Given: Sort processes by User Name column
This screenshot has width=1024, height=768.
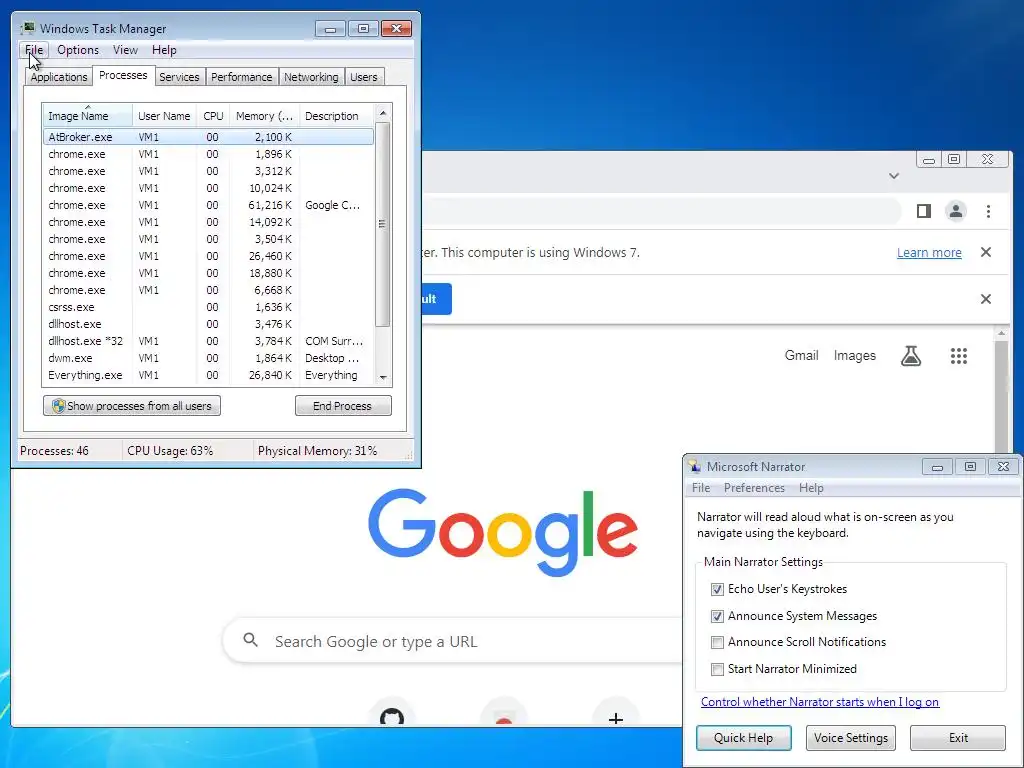Looking at the screenshot, I should click(164, 116).
